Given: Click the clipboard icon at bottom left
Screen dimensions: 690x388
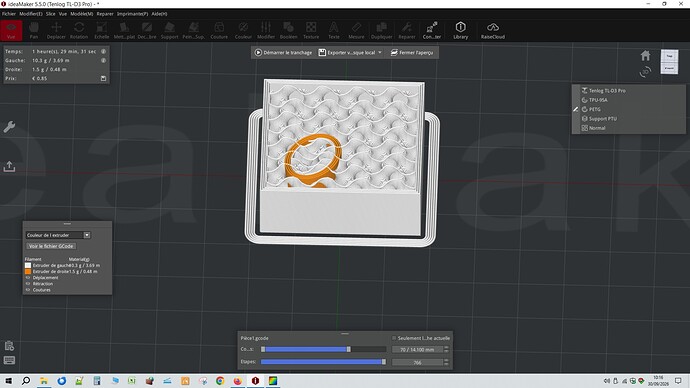Looking at the screenshot, I should 9,345.
